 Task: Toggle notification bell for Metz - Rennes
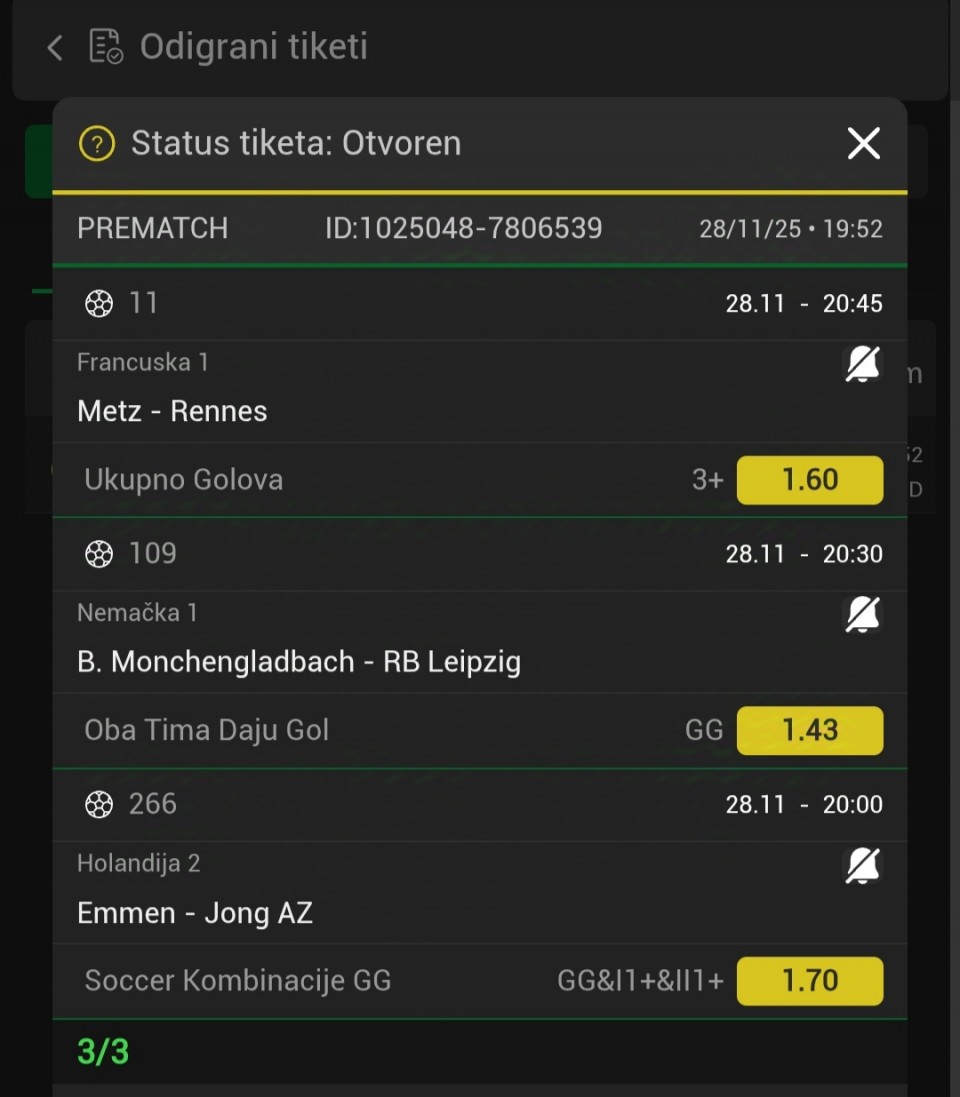coord(863,365)
